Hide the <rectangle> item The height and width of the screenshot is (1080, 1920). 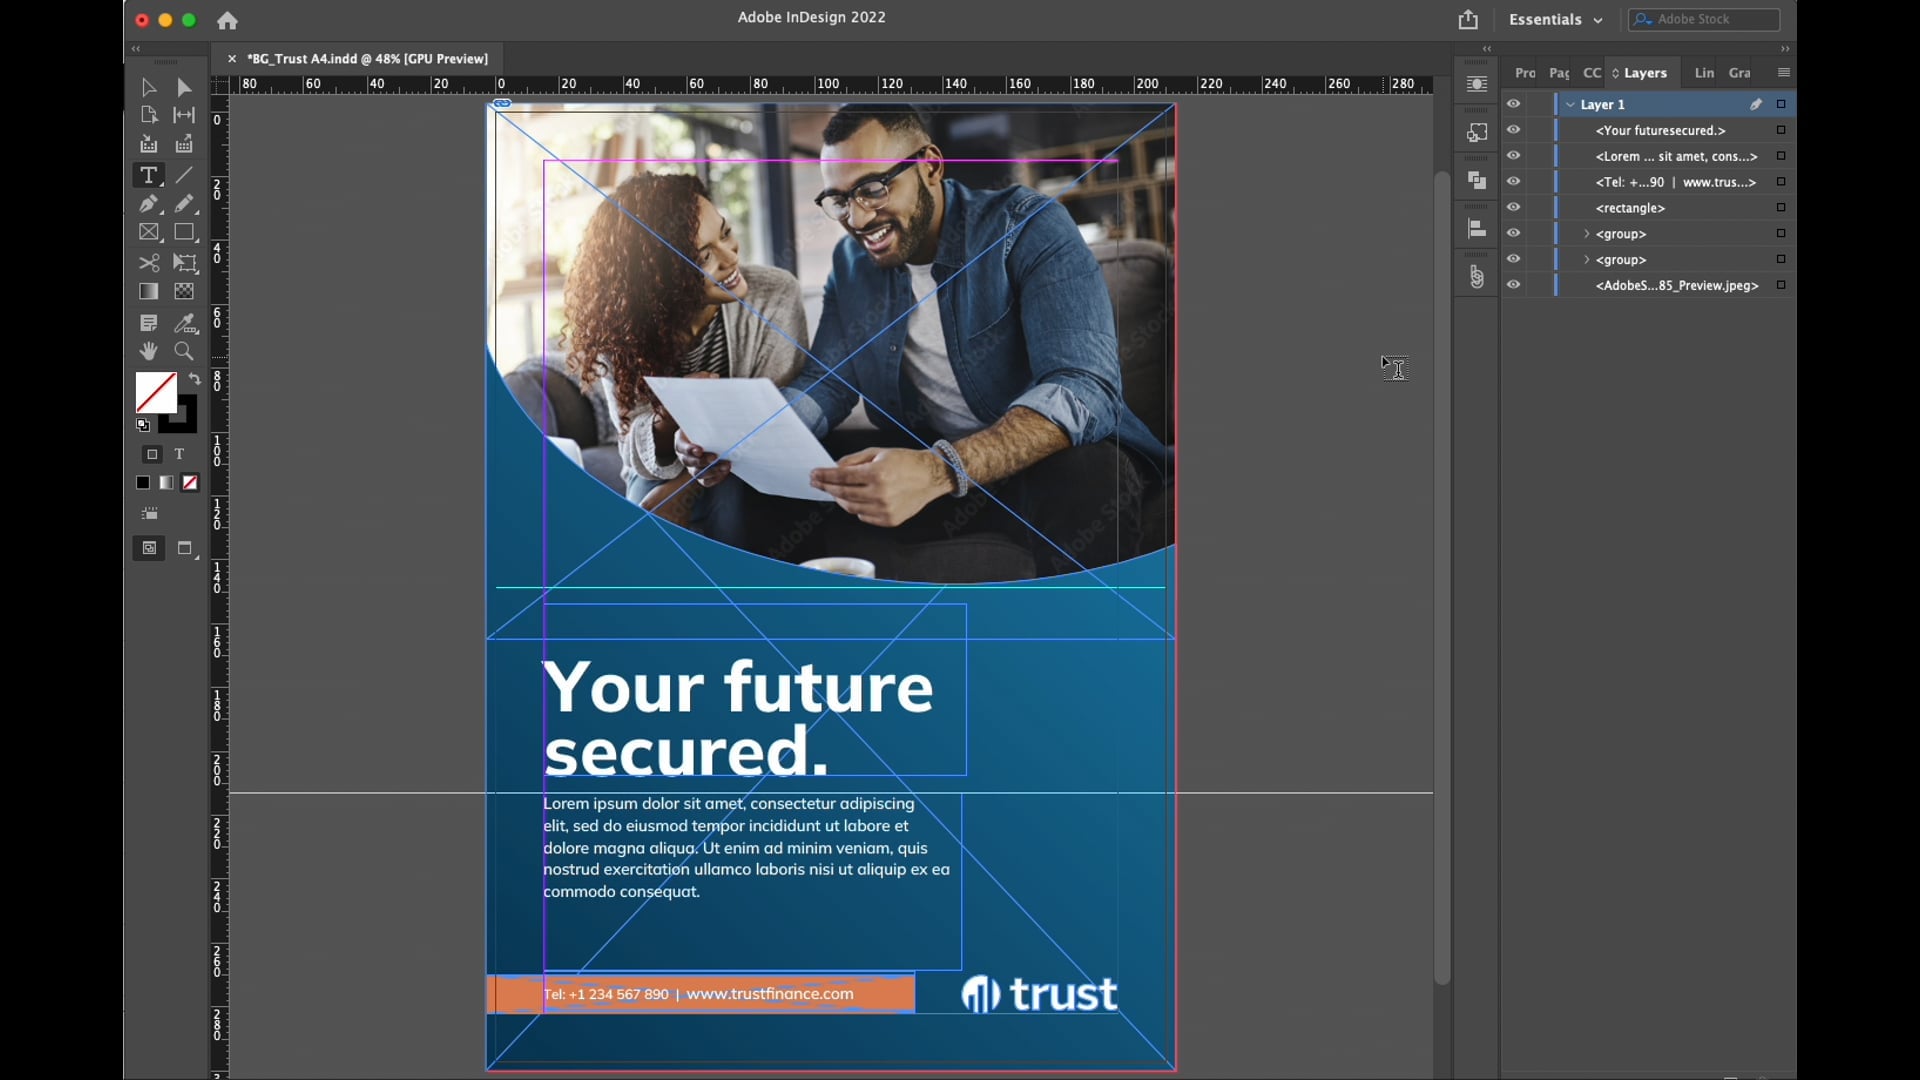pos(1514,208)
